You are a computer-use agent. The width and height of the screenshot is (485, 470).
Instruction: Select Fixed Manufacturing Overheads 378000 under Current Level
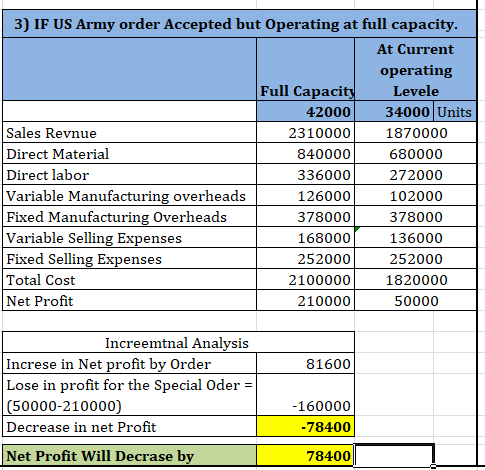415,216
